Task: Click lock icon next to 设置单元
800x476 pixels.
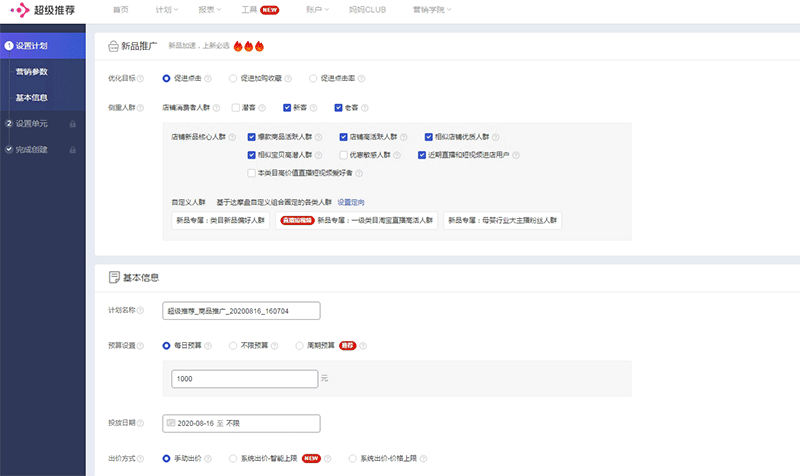Action: [72, 124]
